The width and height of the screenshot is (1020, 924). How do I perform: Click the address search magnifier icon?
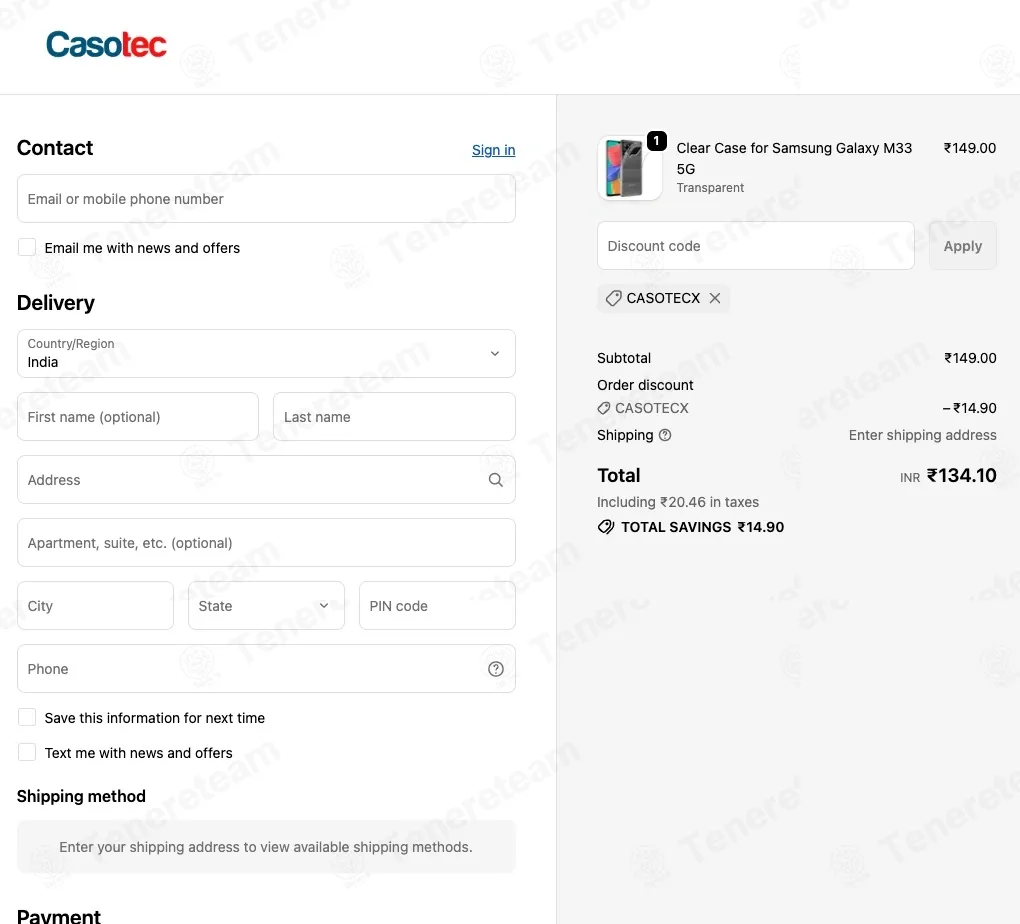click(x=496, y=480)
